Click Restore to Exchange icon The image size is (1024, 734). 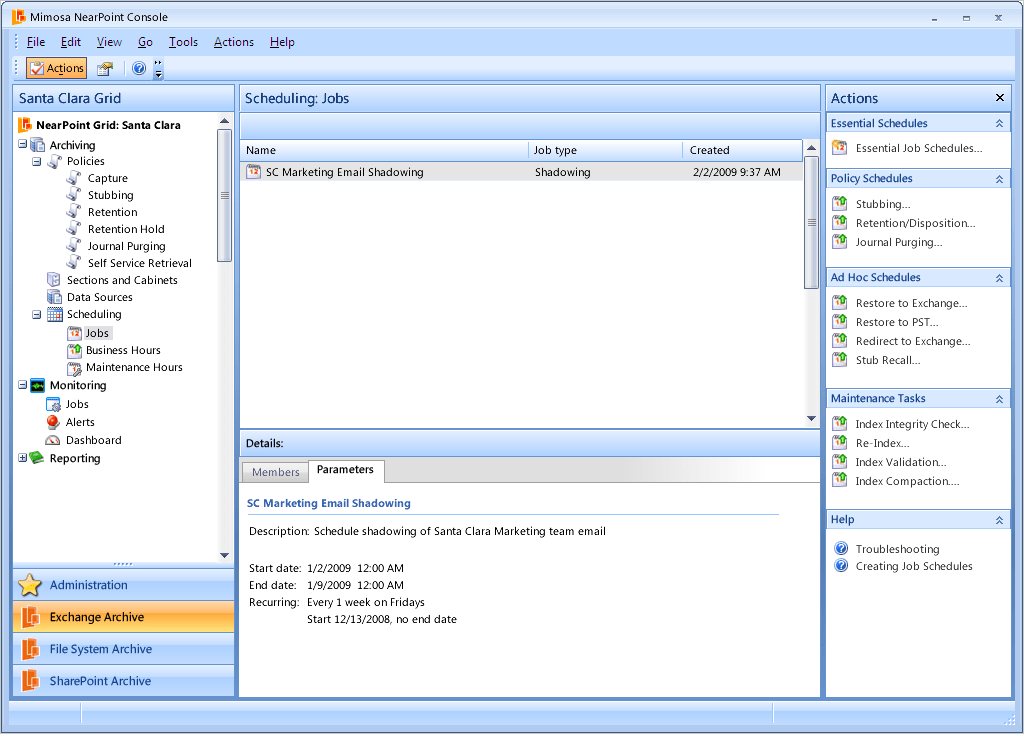click(840, 302)
